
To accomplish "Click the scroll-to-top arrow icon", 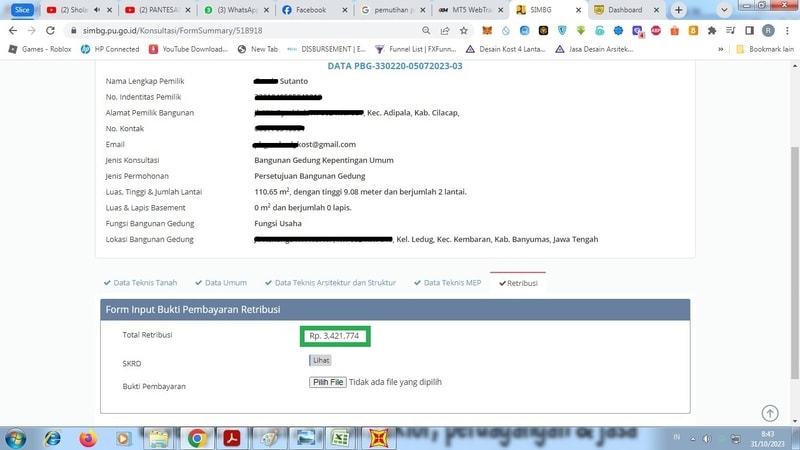I will pyautogui.click(x=769, y=413).
